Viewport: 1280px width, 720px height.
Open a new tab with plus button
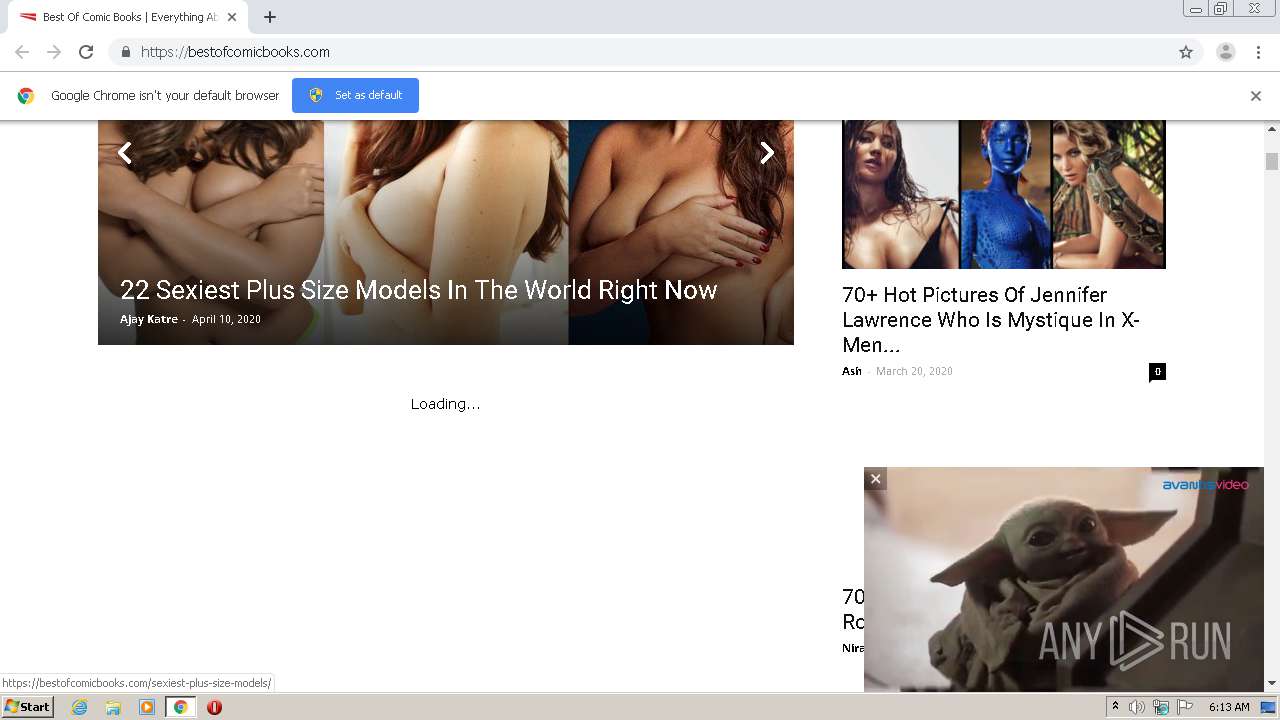click(270, 17)
